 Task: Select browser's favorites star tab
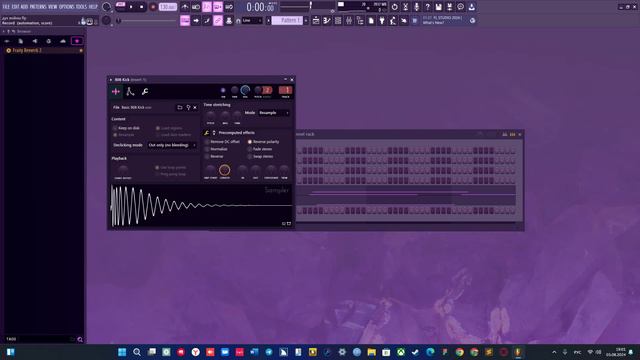tap(77, 41)
